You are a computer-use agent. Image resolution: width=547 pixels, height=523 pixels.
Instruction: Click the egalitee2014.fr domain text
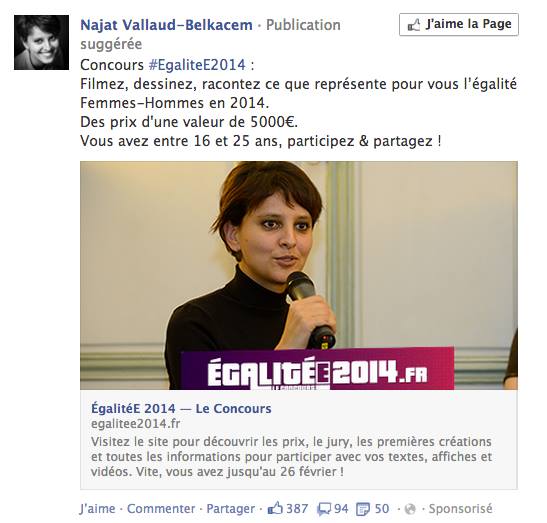[135, 424]
